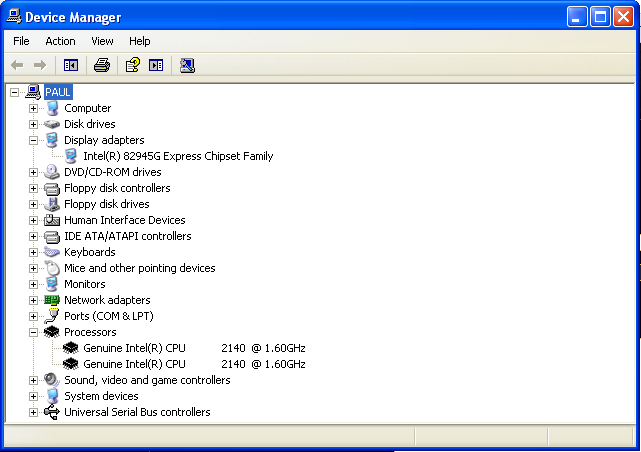Viewport: 641px width, 452px height.
Task: Collapse the Display adapters node
Action: [x=34, y=140]
